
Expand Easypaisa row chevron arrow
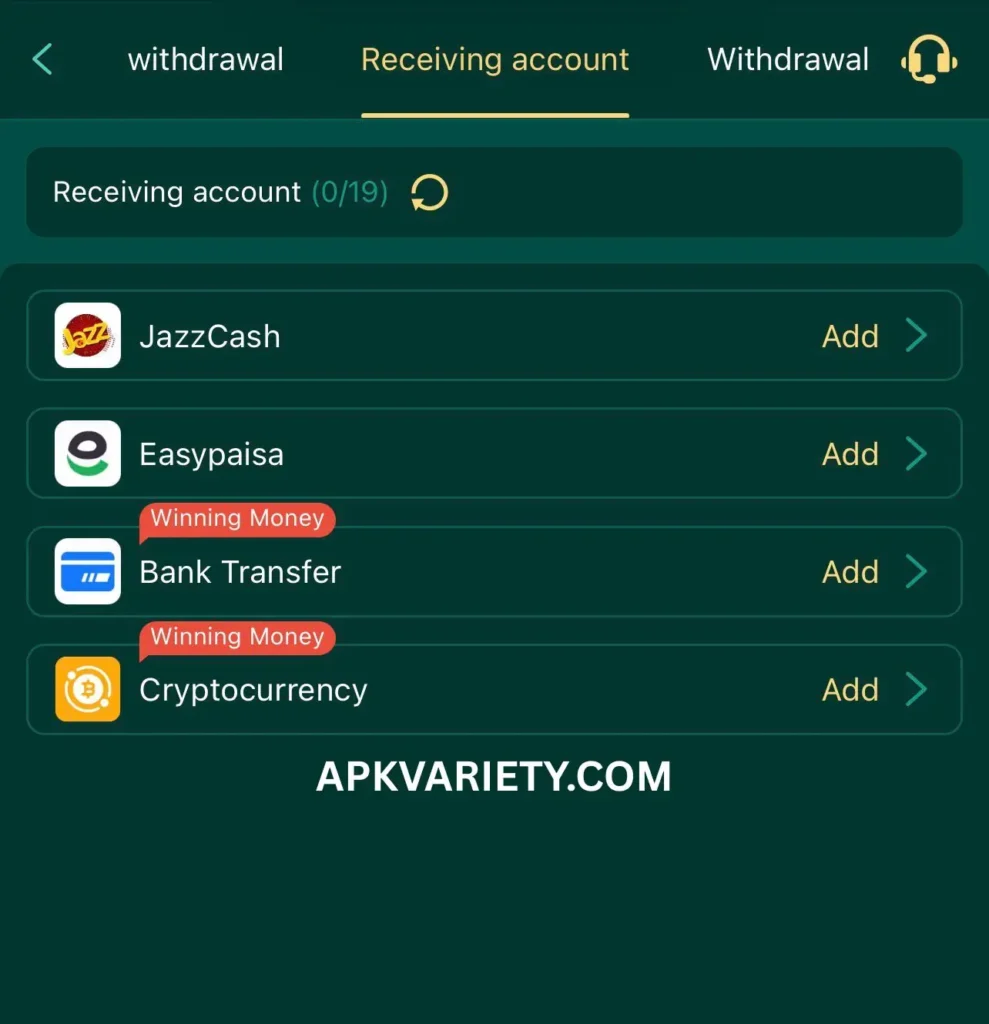tap(916, 454)
